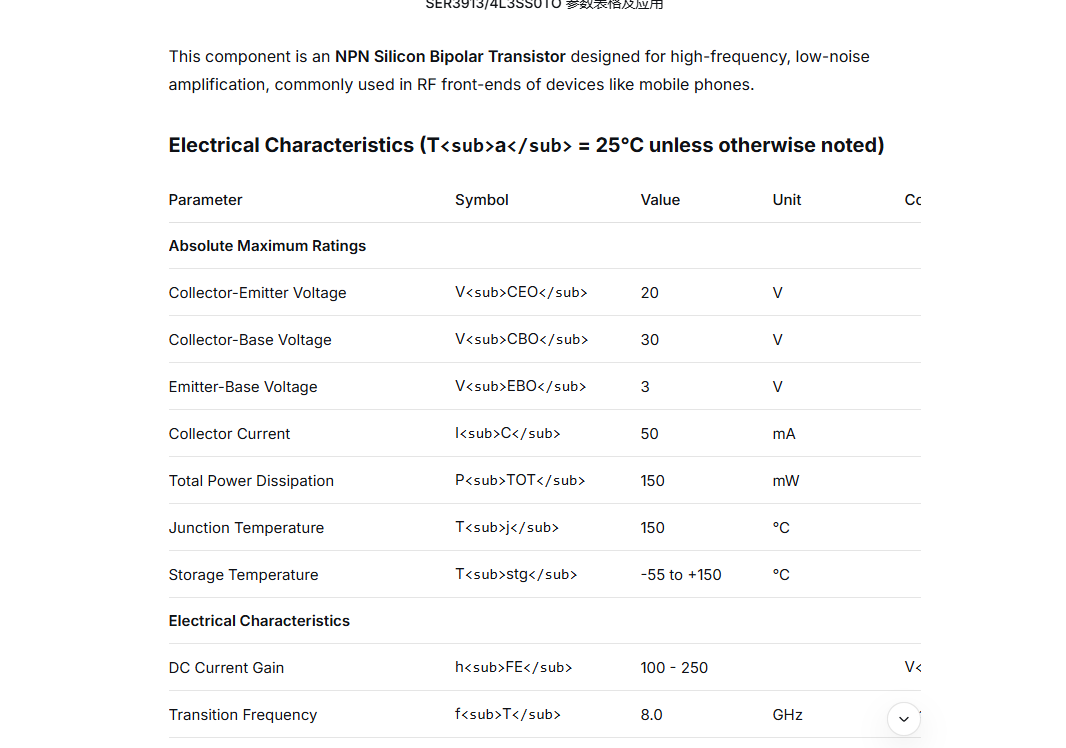Select the Collector-Emitter Voltage row label

click(x=257, y=293)
